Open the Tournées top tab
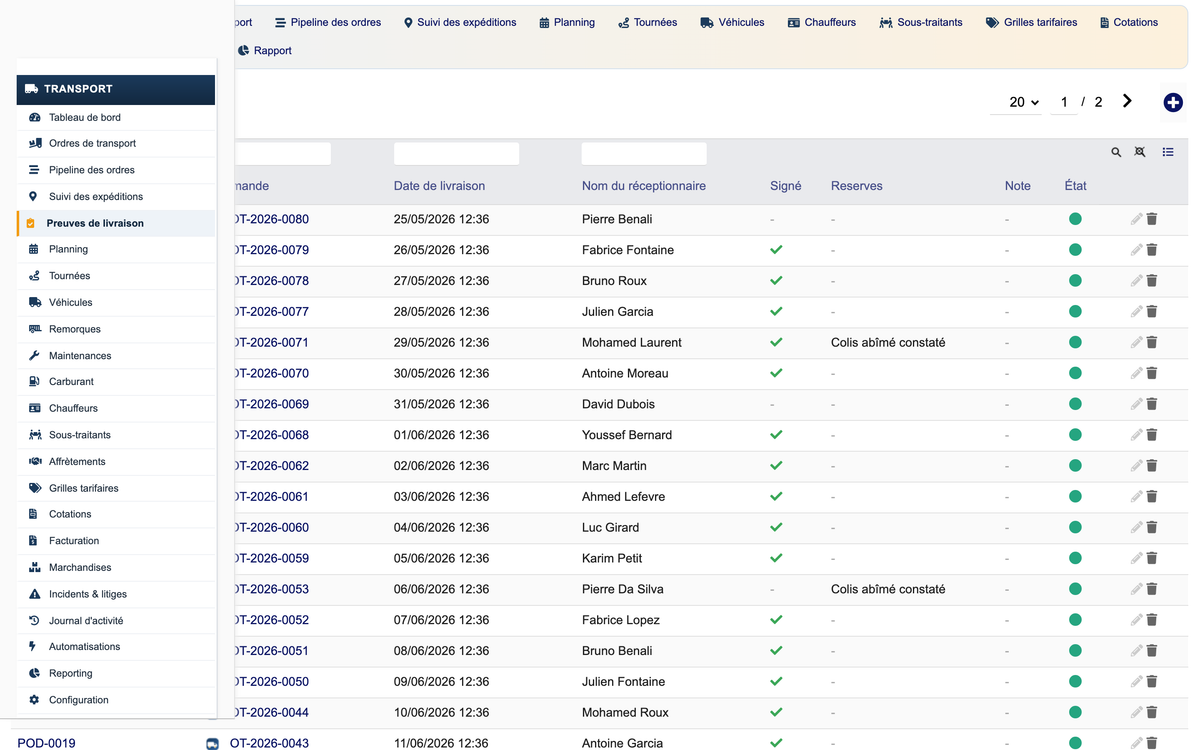 [x=647, y=22]
